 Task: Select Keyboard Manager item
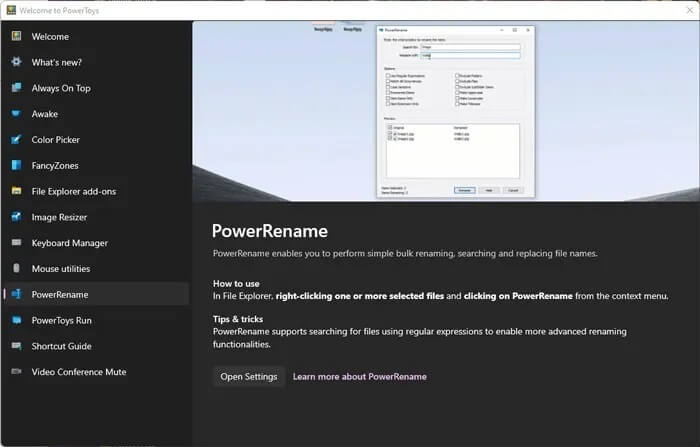point(95,243)
